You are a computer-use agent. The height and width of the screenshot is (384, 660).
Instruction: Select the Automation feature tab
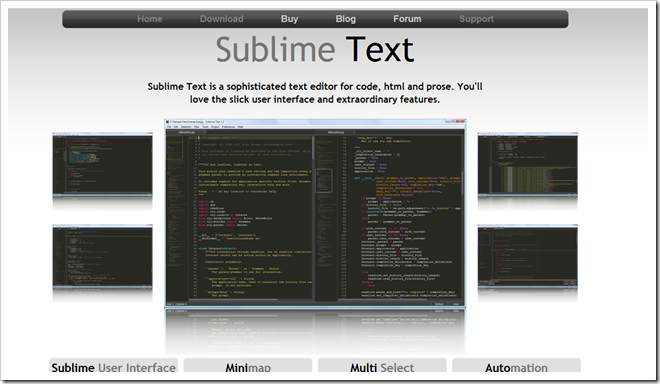coord(516,365)
